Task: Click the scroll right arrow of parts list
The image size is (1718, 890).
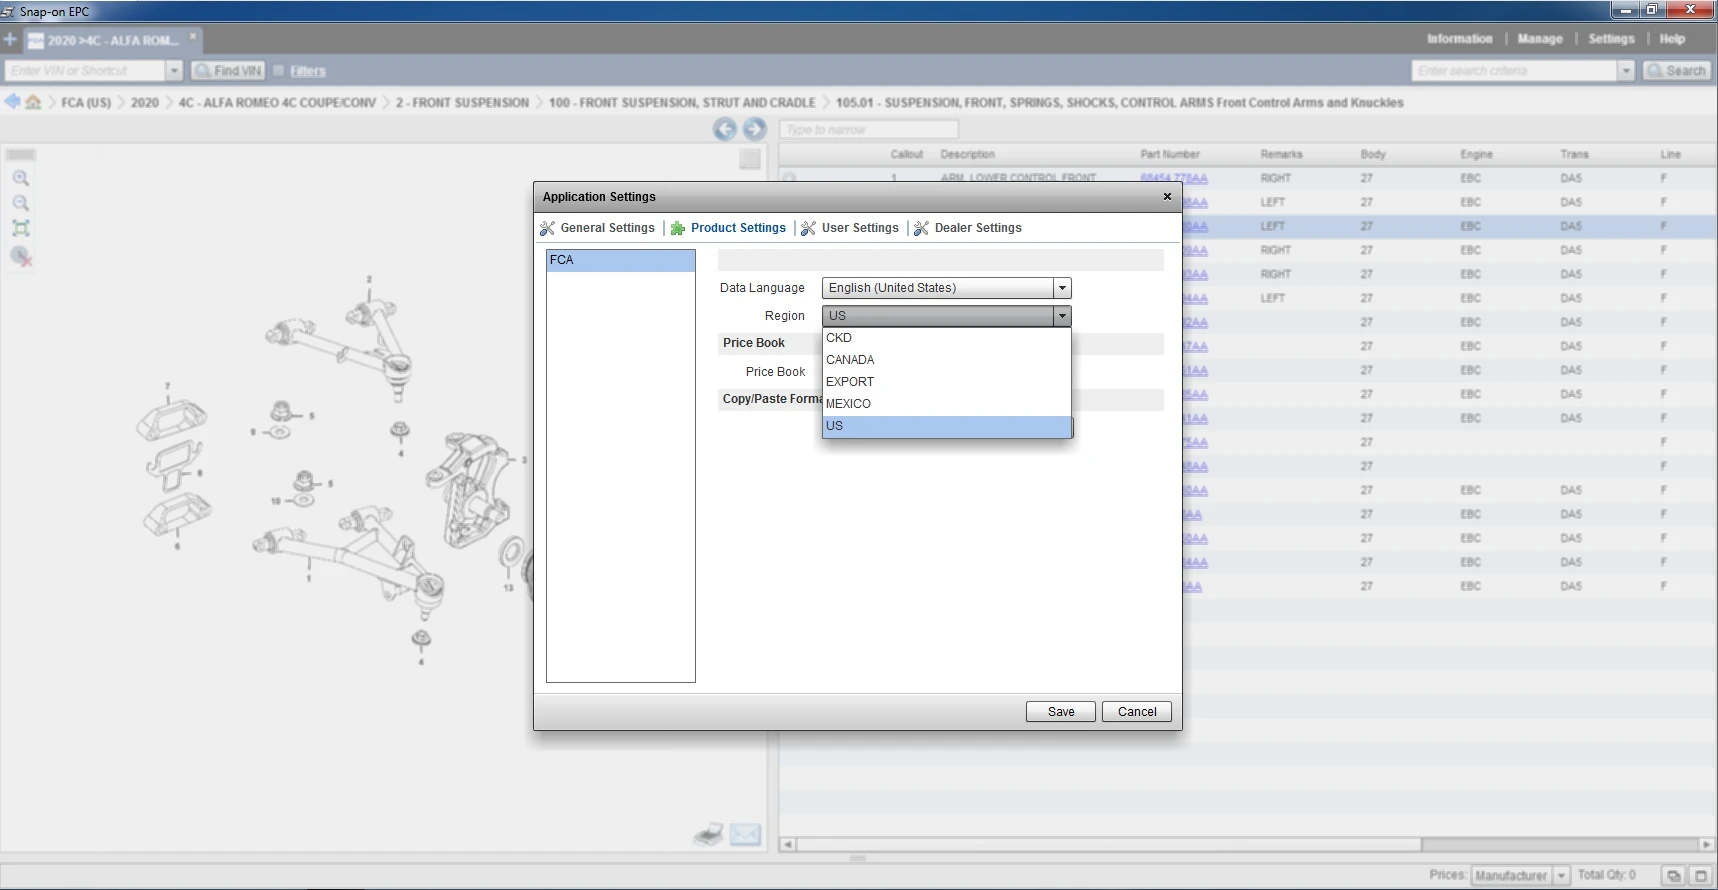Action: [1706, 845]
